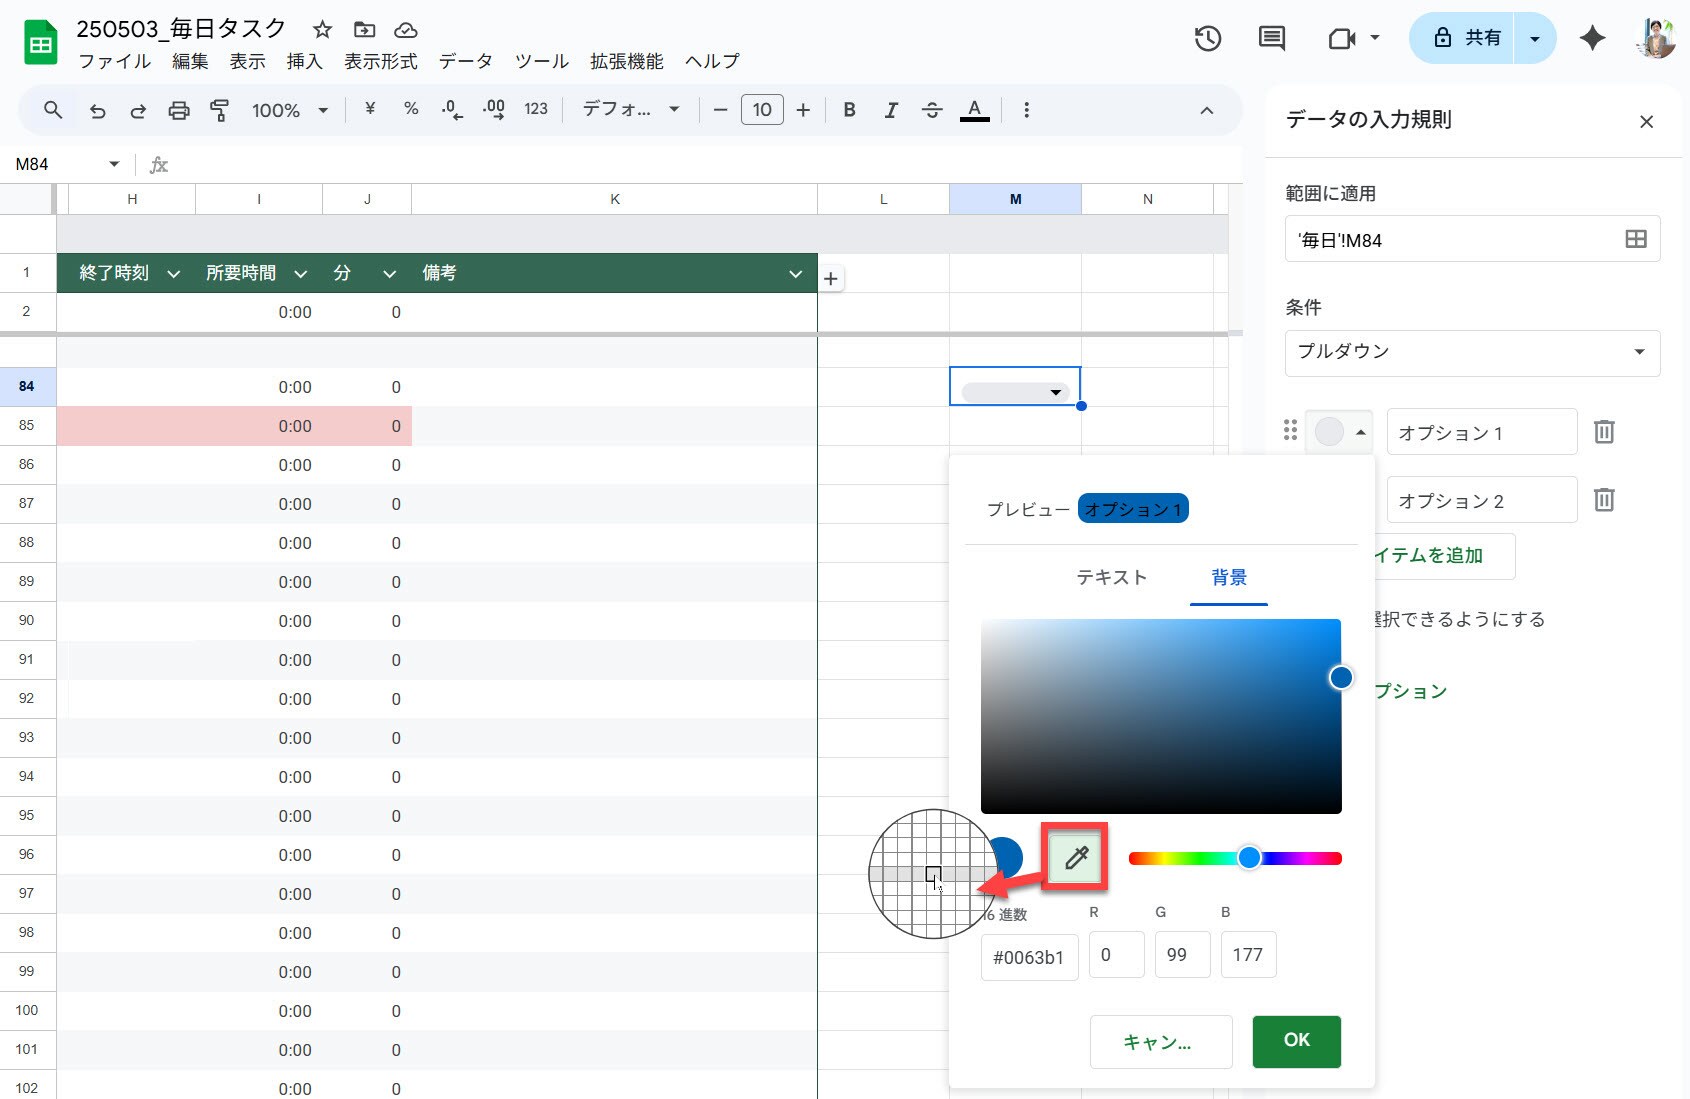Click the print icon in toolbar
The image size is (1690, 1099).
(178, 110)
